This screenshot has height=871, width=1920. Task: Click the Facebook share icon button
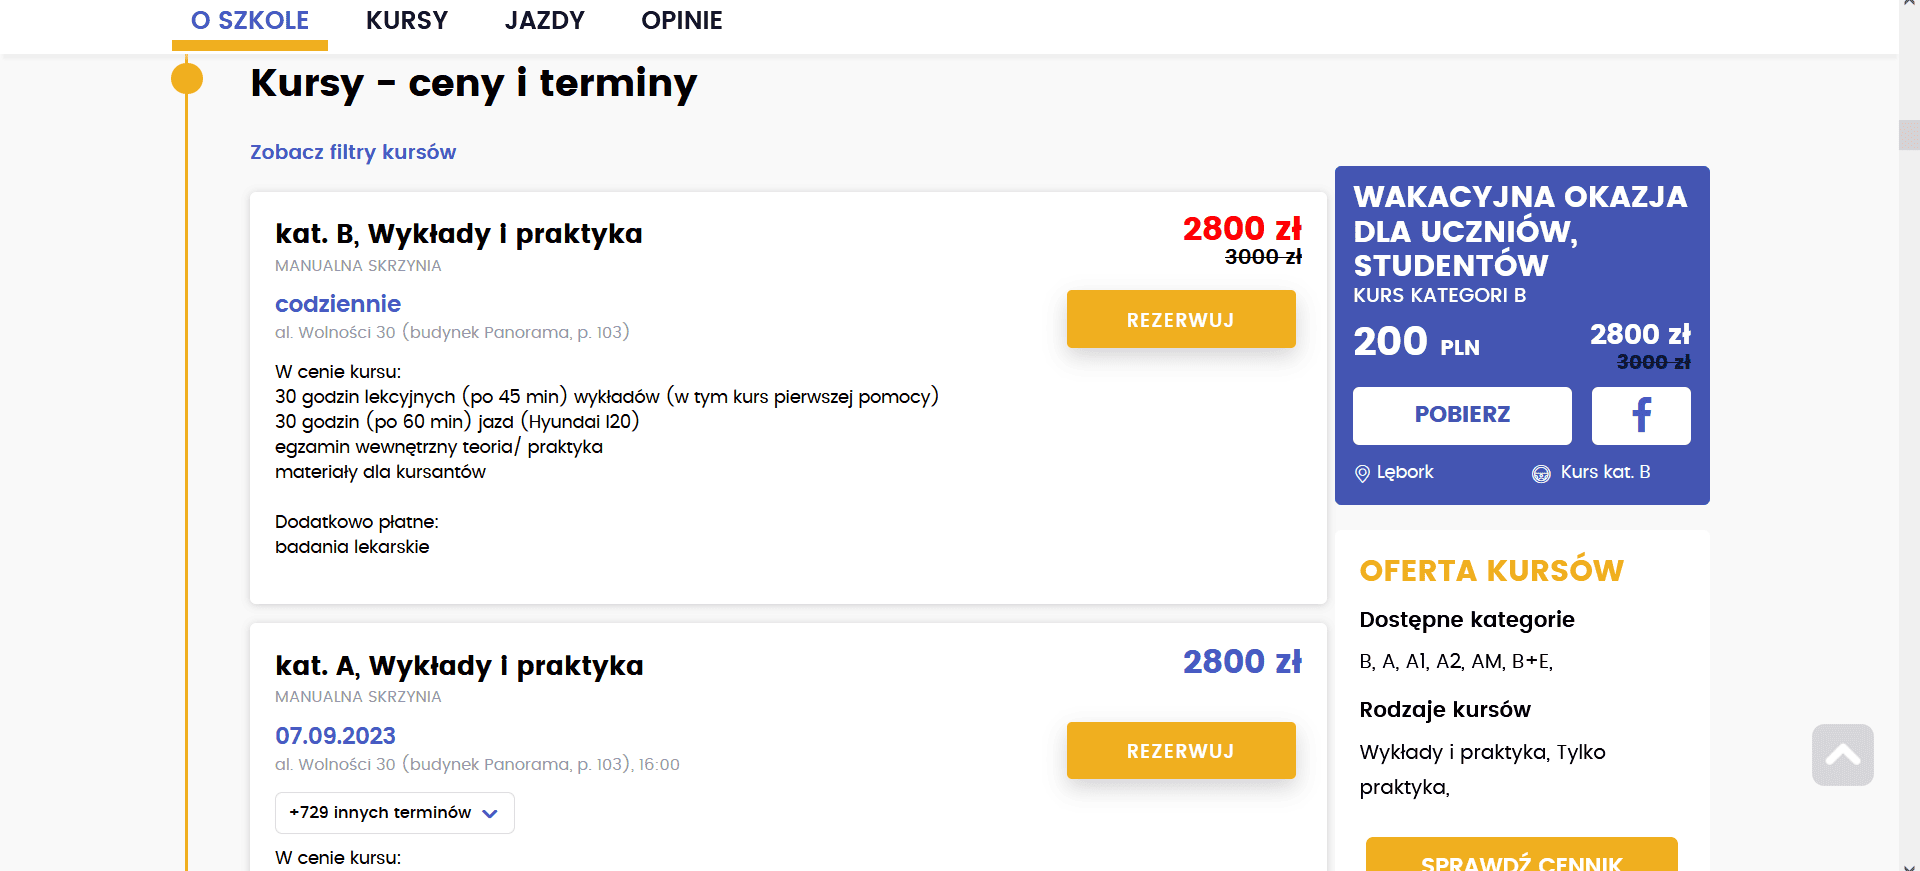click(x=1641, y=415)
